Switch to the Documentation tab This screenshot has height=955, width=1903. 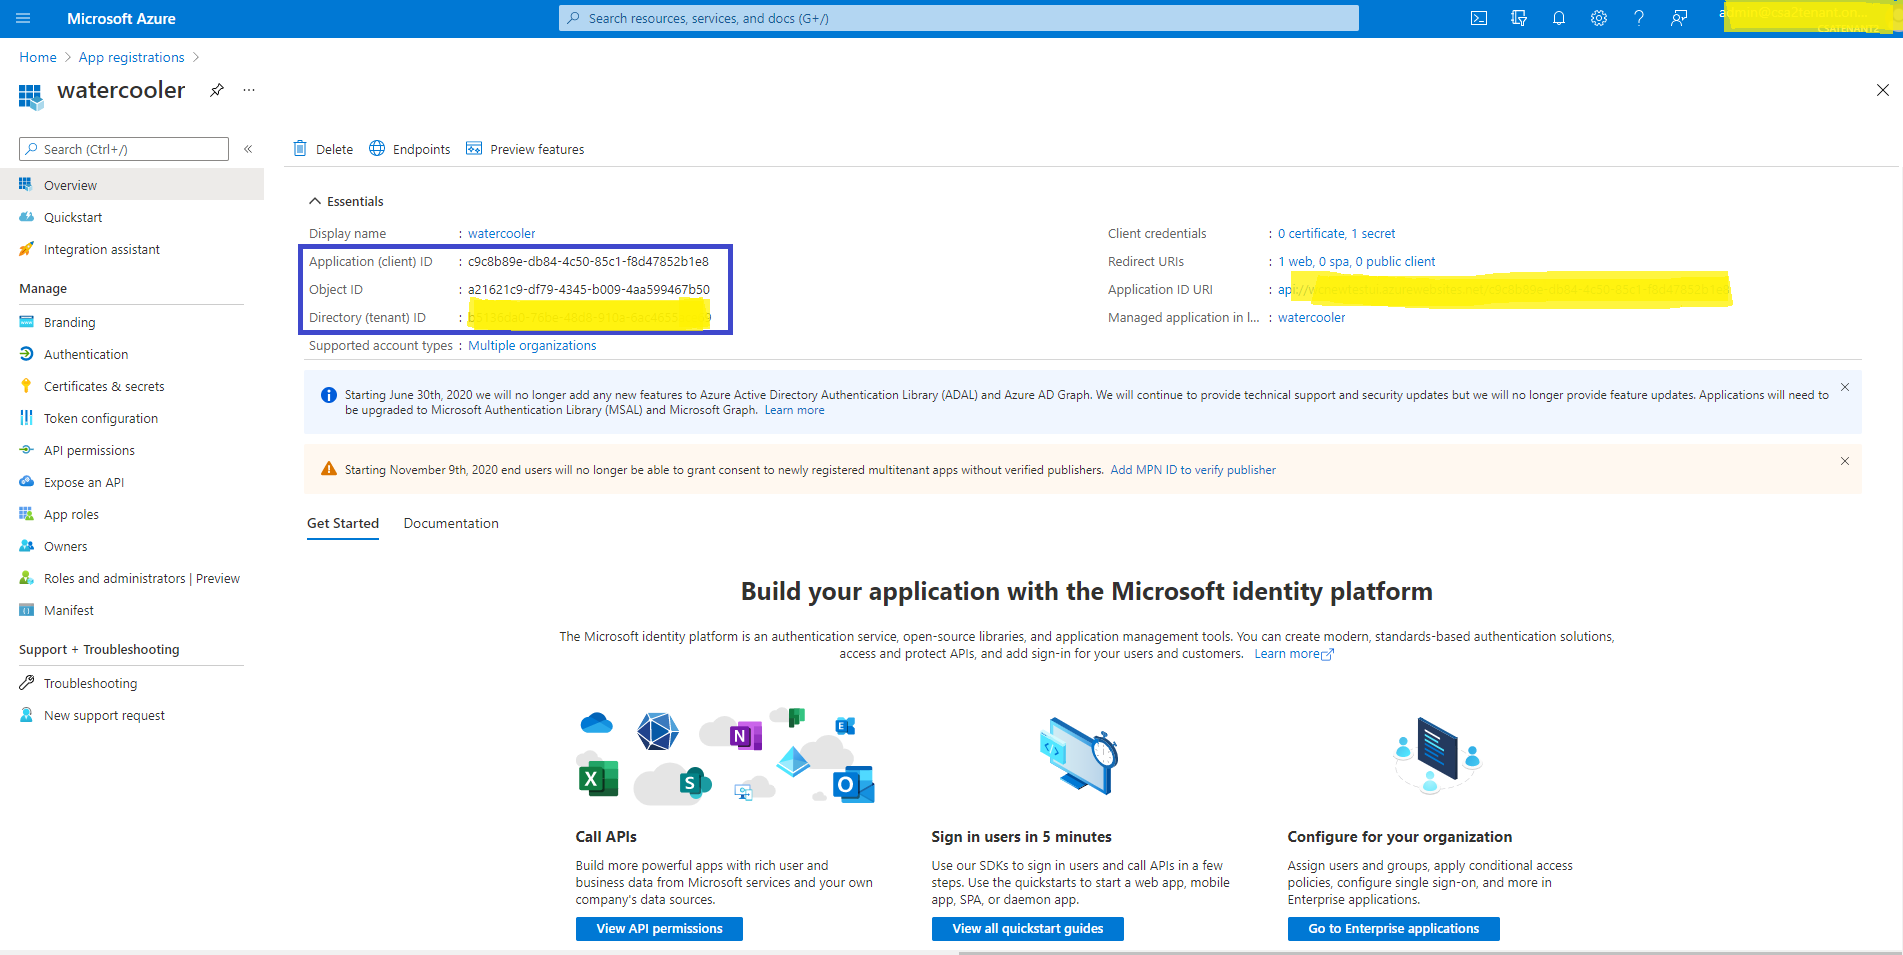[451, 523]
